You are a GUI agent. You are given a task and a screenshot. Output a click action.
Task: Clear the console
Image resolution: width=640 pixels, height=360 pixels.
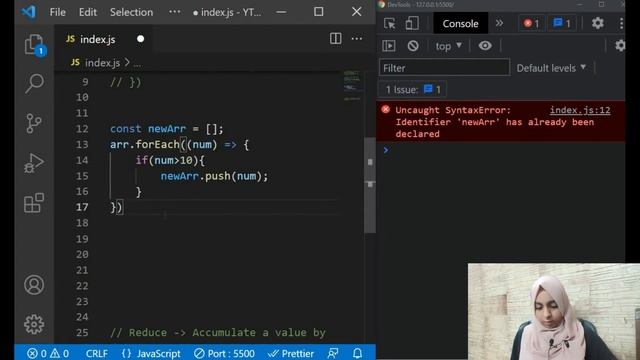click(413, 46)
